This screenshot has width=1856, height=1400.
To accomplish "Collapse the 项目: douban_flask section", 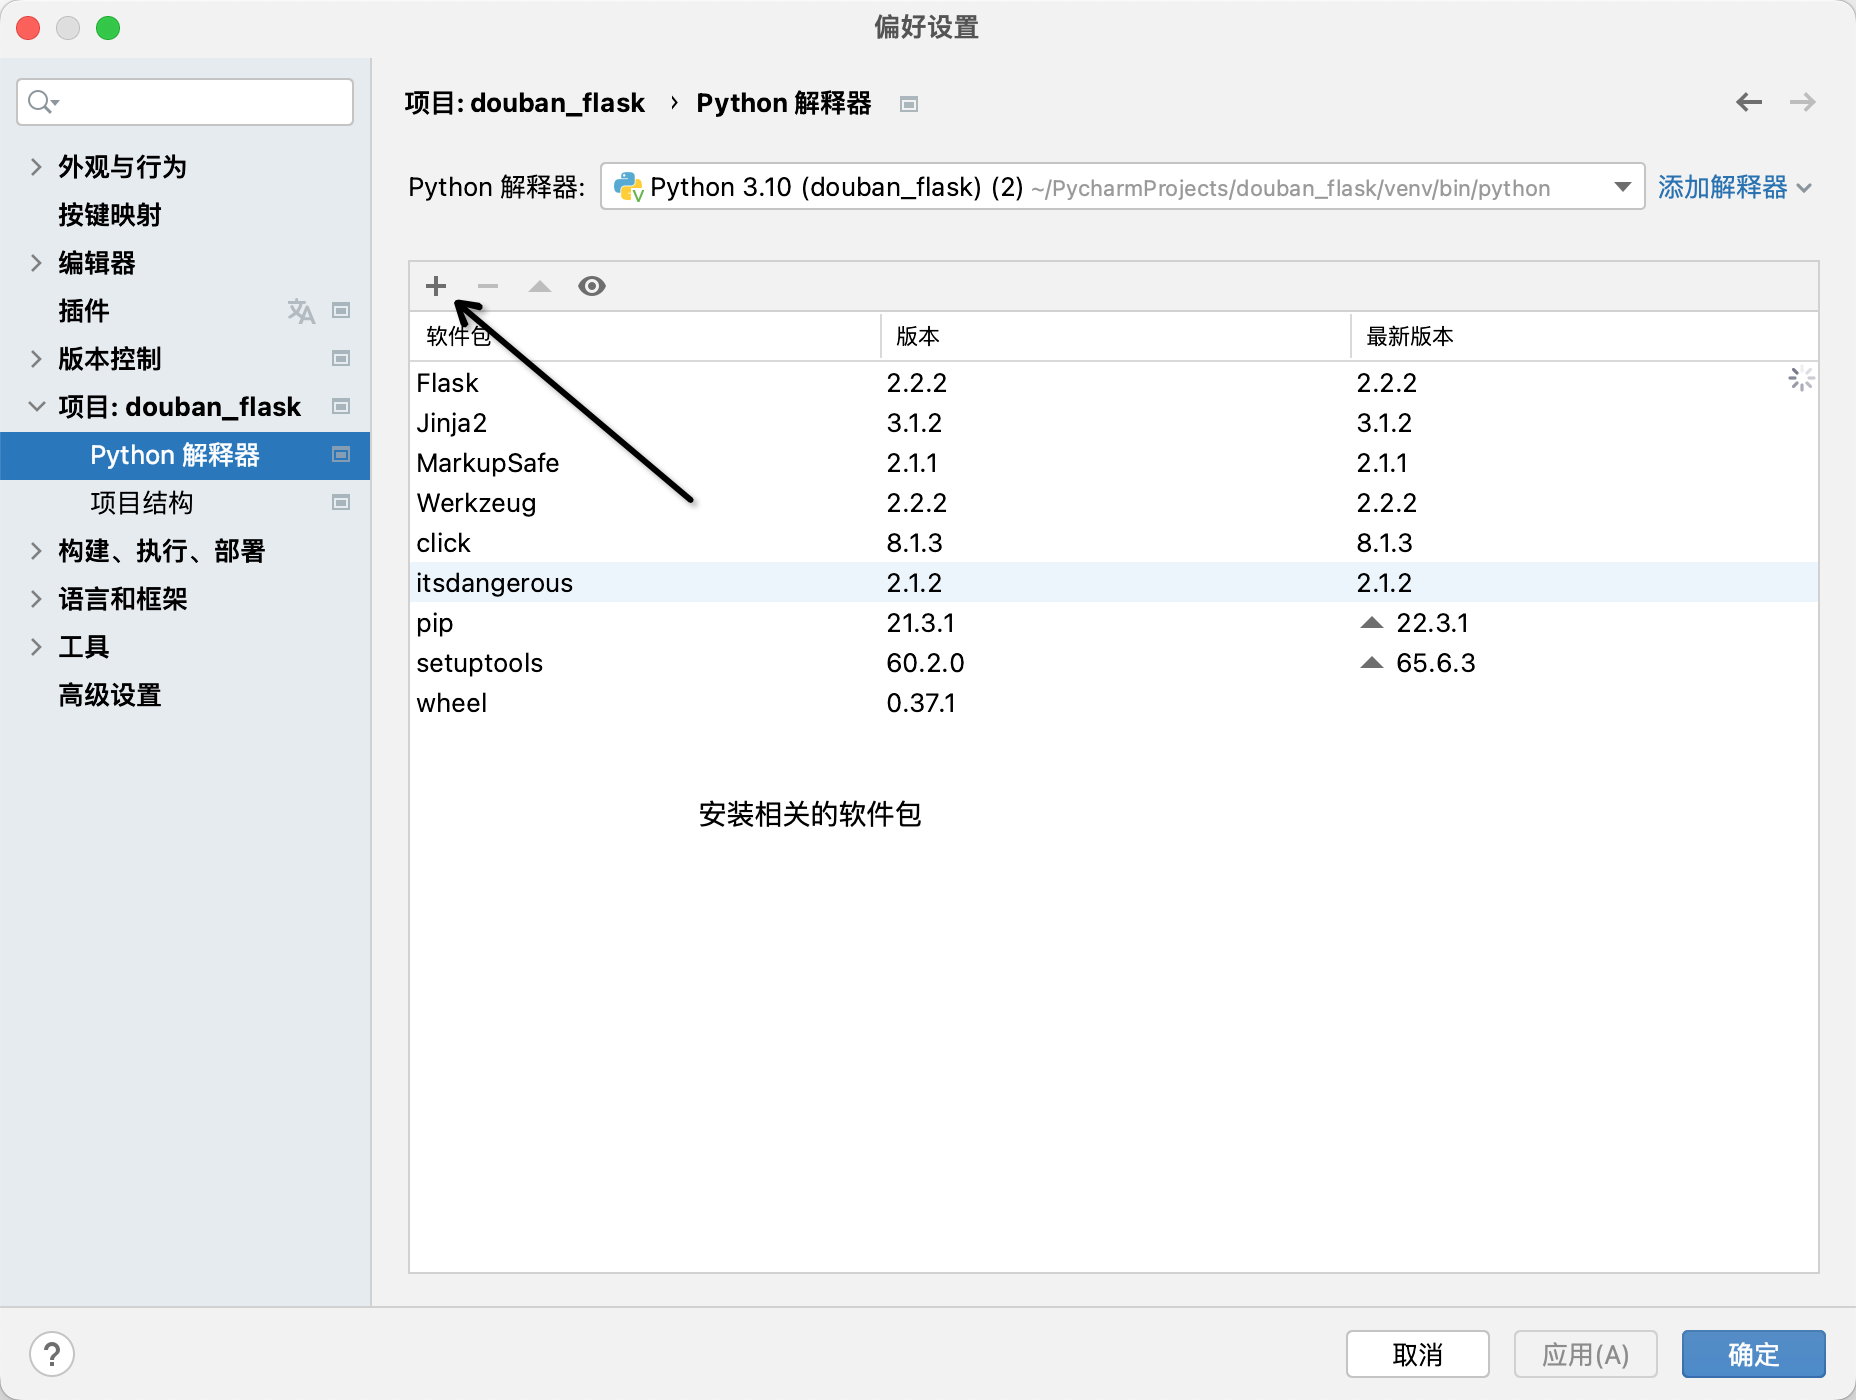I will pyautogui.click(x=36, y=407).
